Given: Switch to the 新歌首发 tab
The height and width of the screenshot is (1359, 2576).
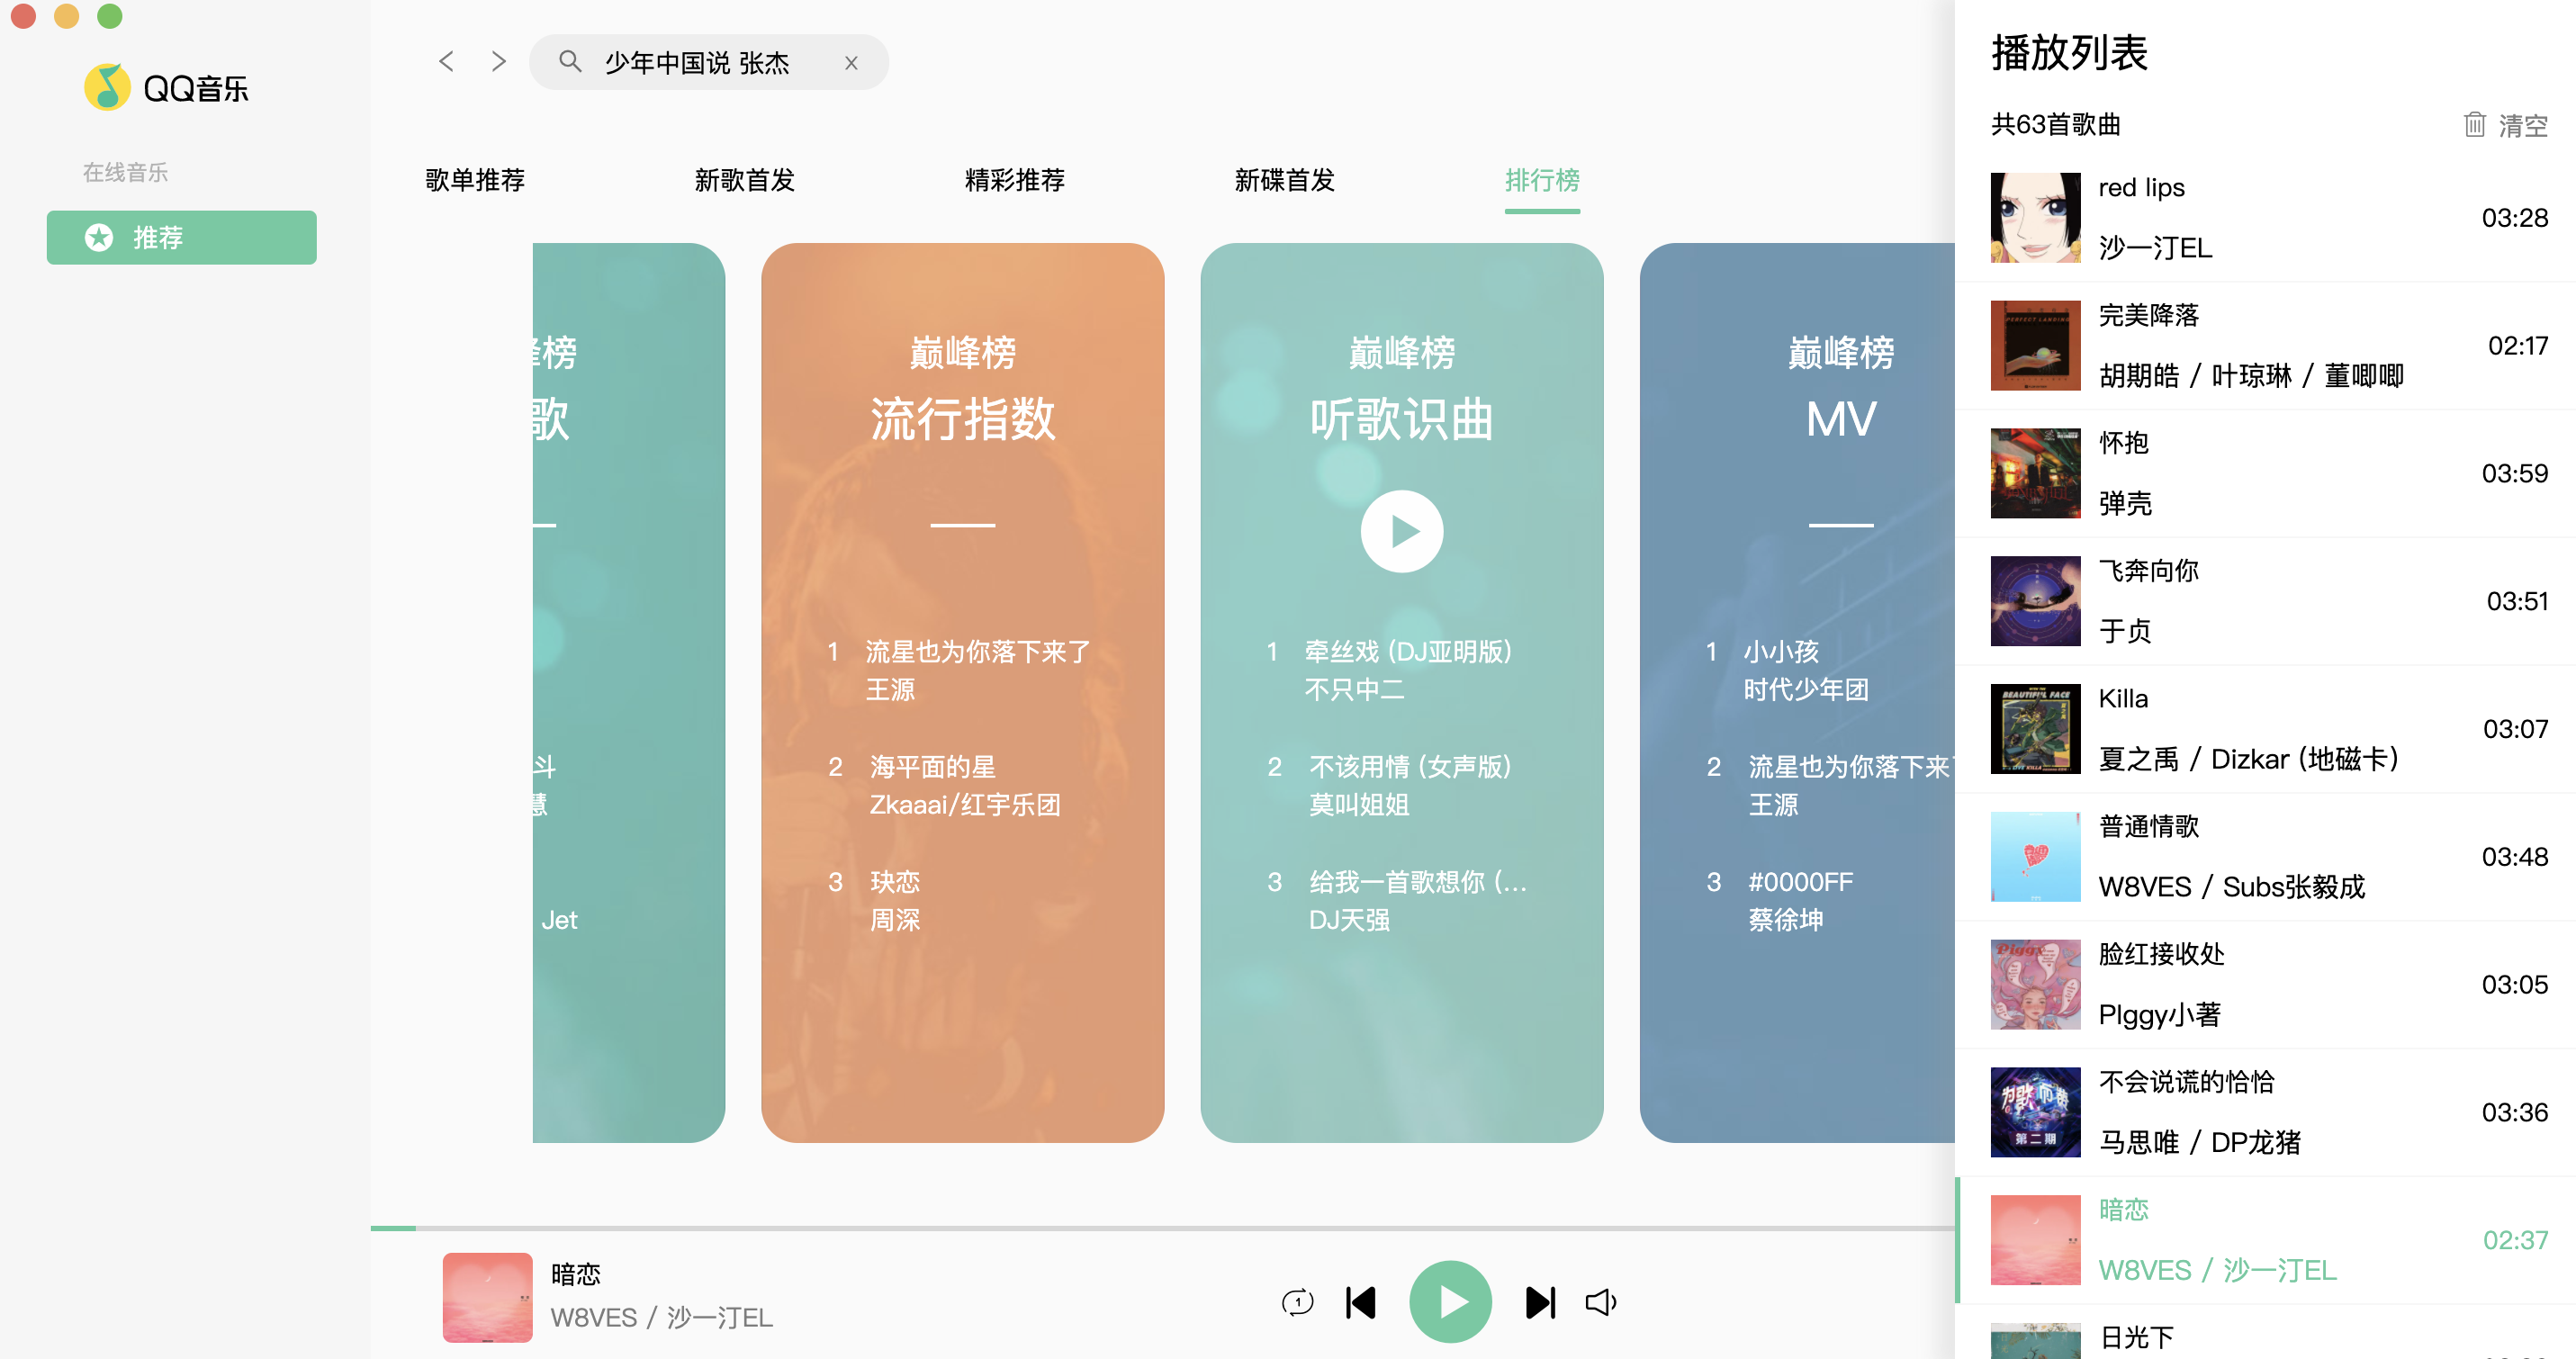Looking at the screenshot, I should click(745, 180).
